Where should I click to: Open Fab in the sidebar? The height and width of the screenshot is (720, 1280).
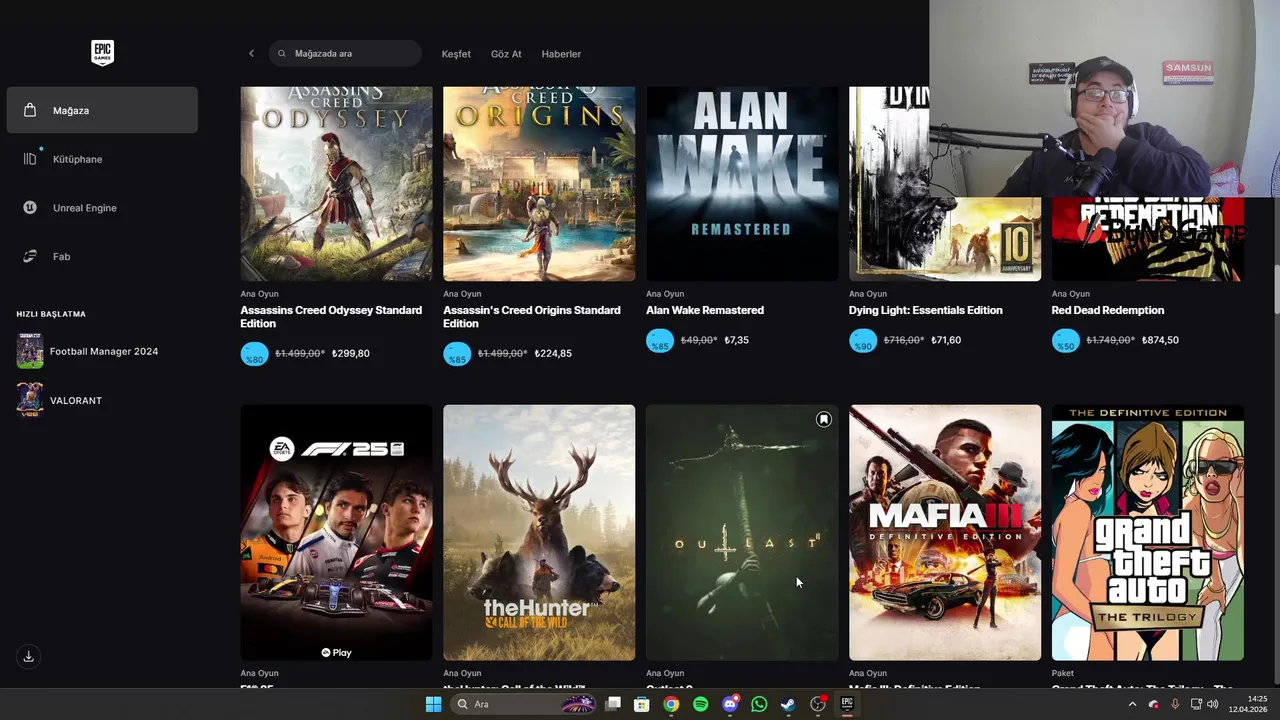[x=102, y=256]
